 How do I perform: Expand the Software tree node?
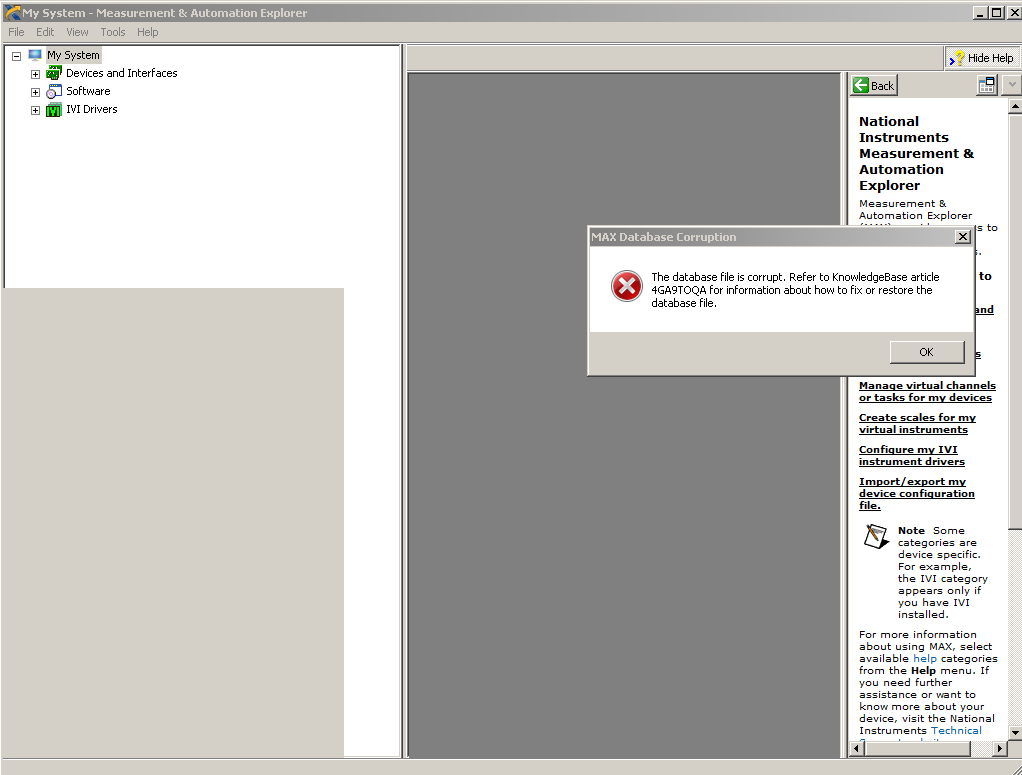[x=35, y=93]
